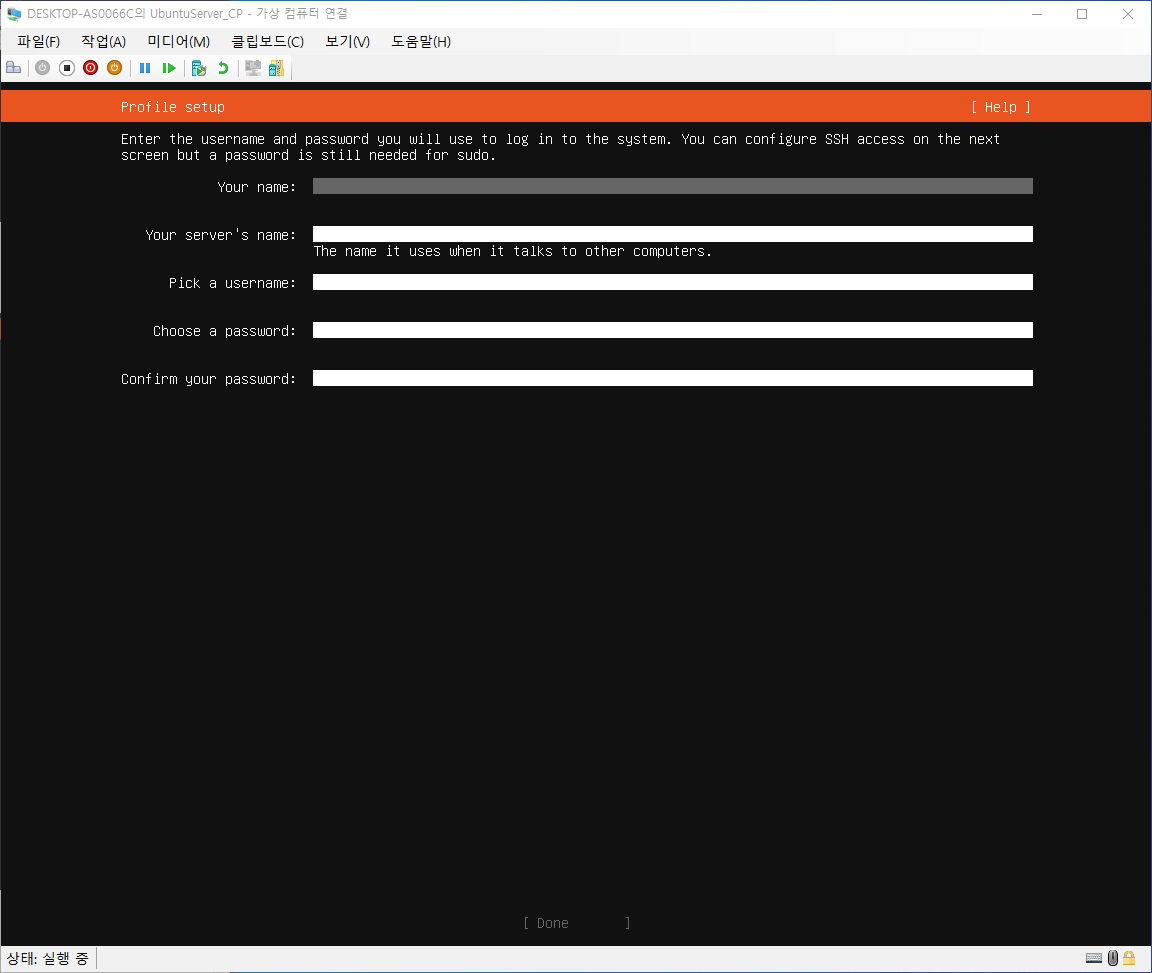This screenshot has width=1152, height=973.
Task: Reset the VM with green play icon
Action: pos(169,68)
